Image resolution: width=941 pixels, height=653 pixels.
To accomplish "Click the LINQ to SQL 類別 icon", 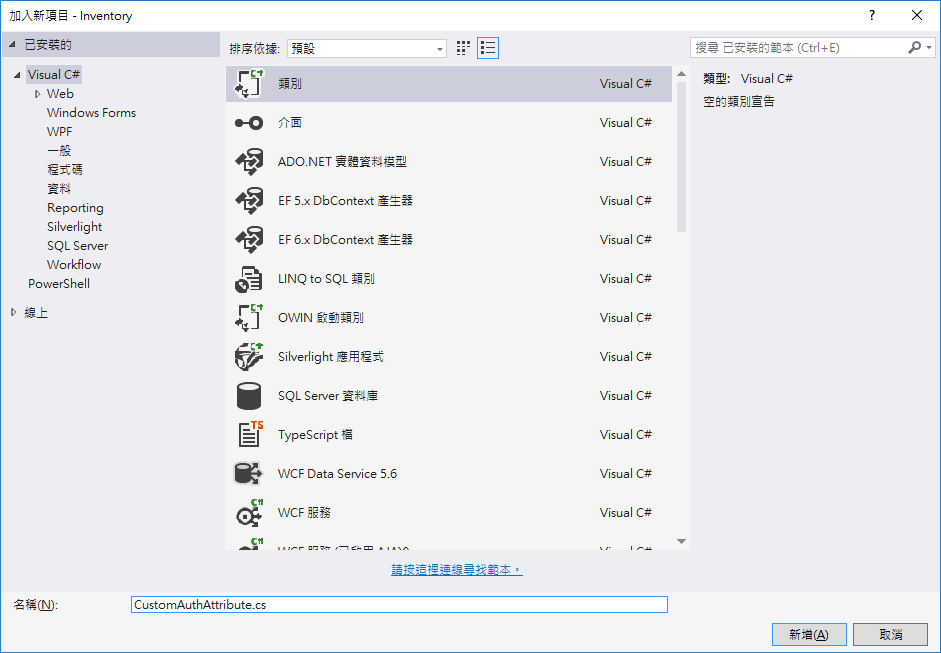I will click(249, 279).
